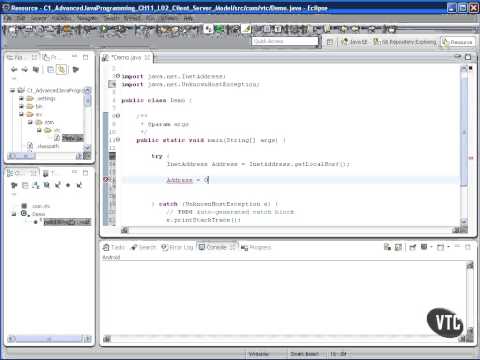Select the com.vtc package in Outline

point(36,206)
